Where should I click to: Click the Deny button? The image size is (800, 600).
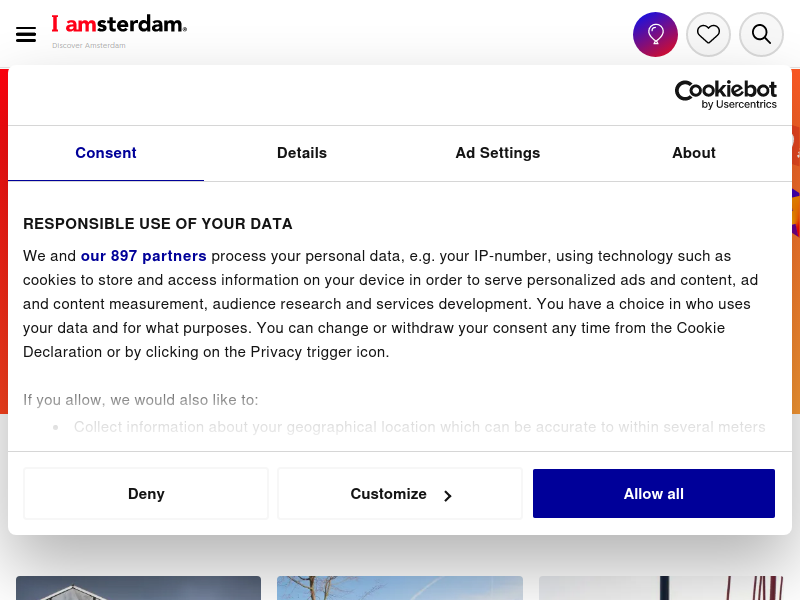point(146,493)
